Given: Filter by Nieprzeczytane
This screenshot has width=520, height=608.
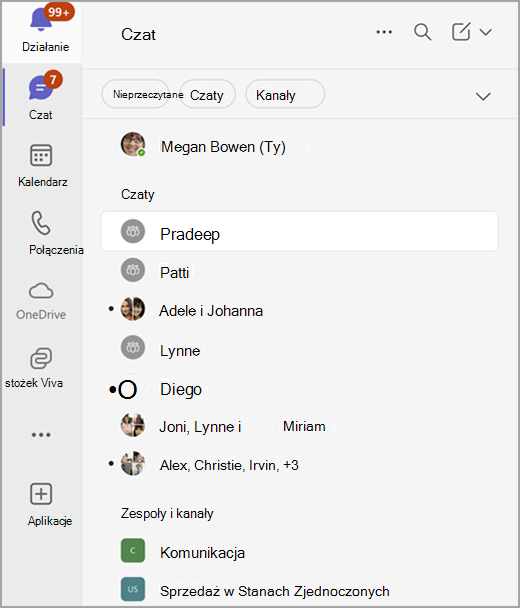Looking at the screenshot, I should coord(135,94).
